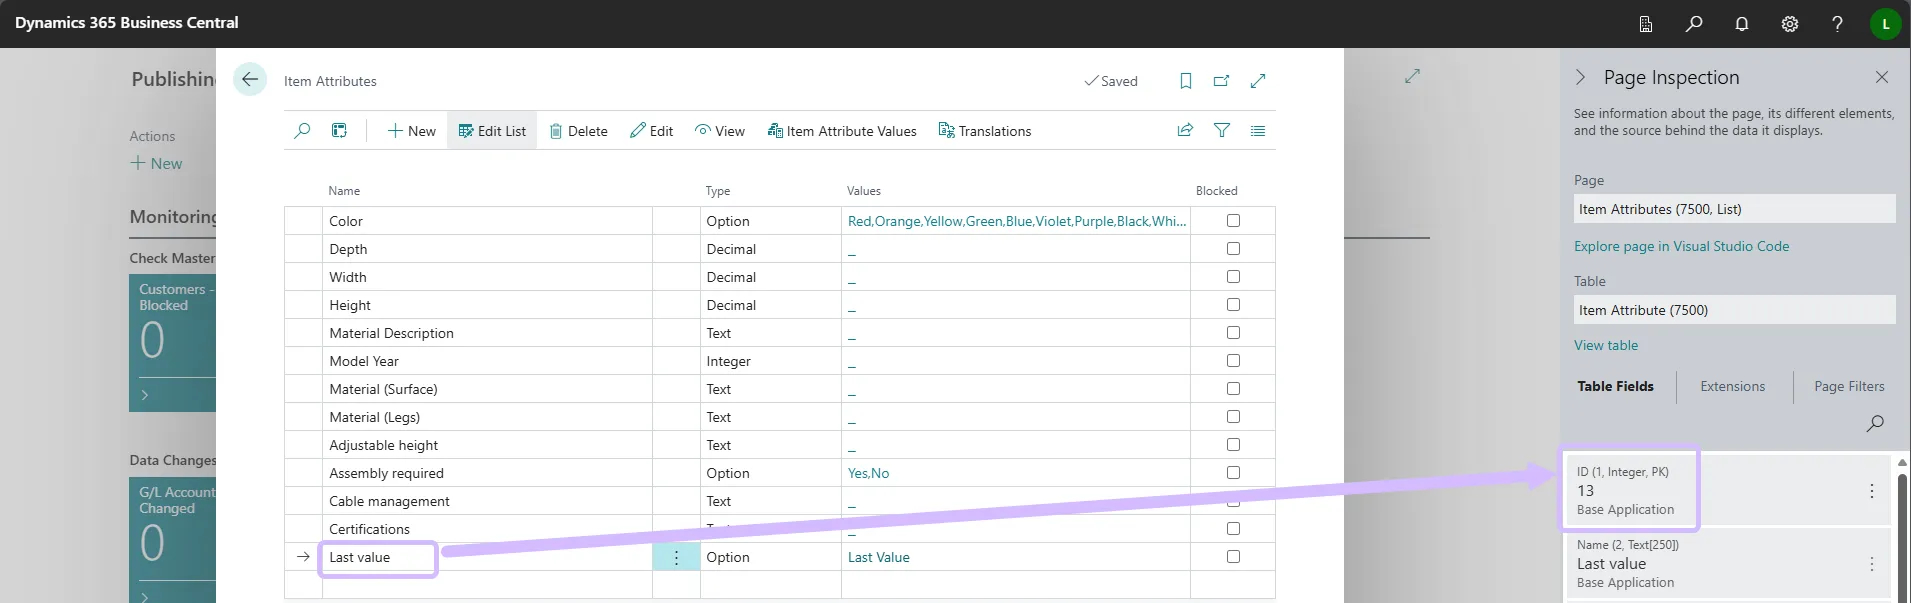Open the notifications bell icon

1741,23
